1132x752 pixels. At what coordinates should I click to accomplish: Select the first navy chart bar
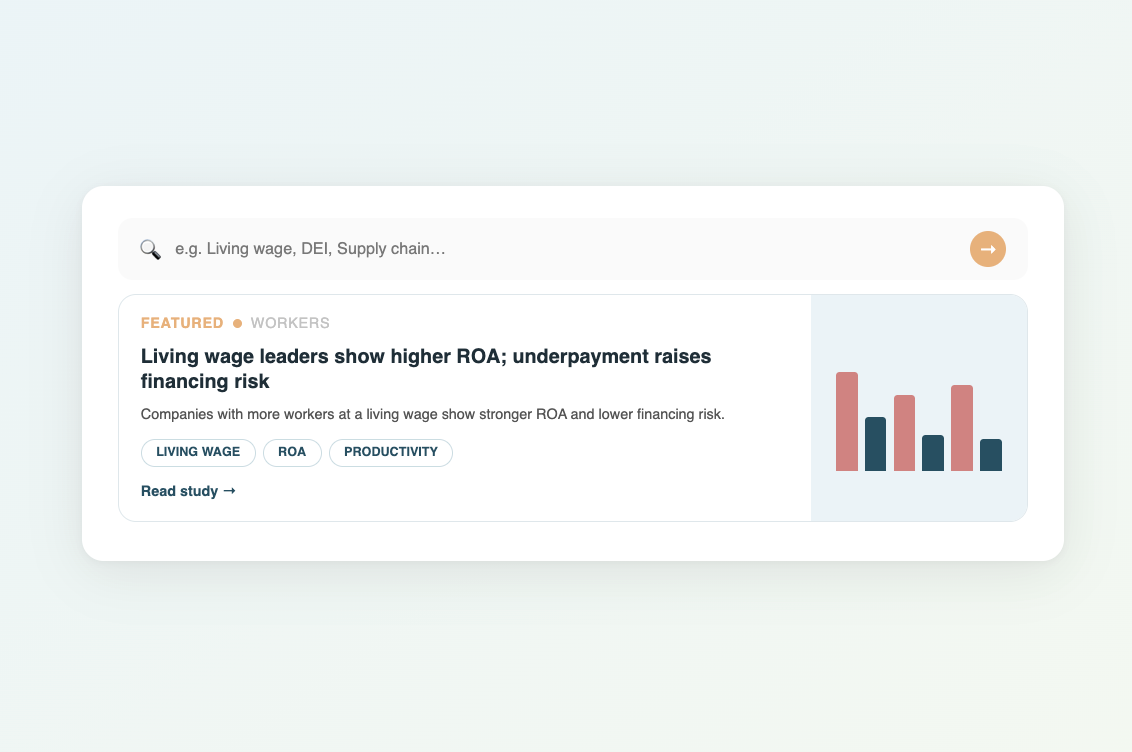[x=875, y=444]
